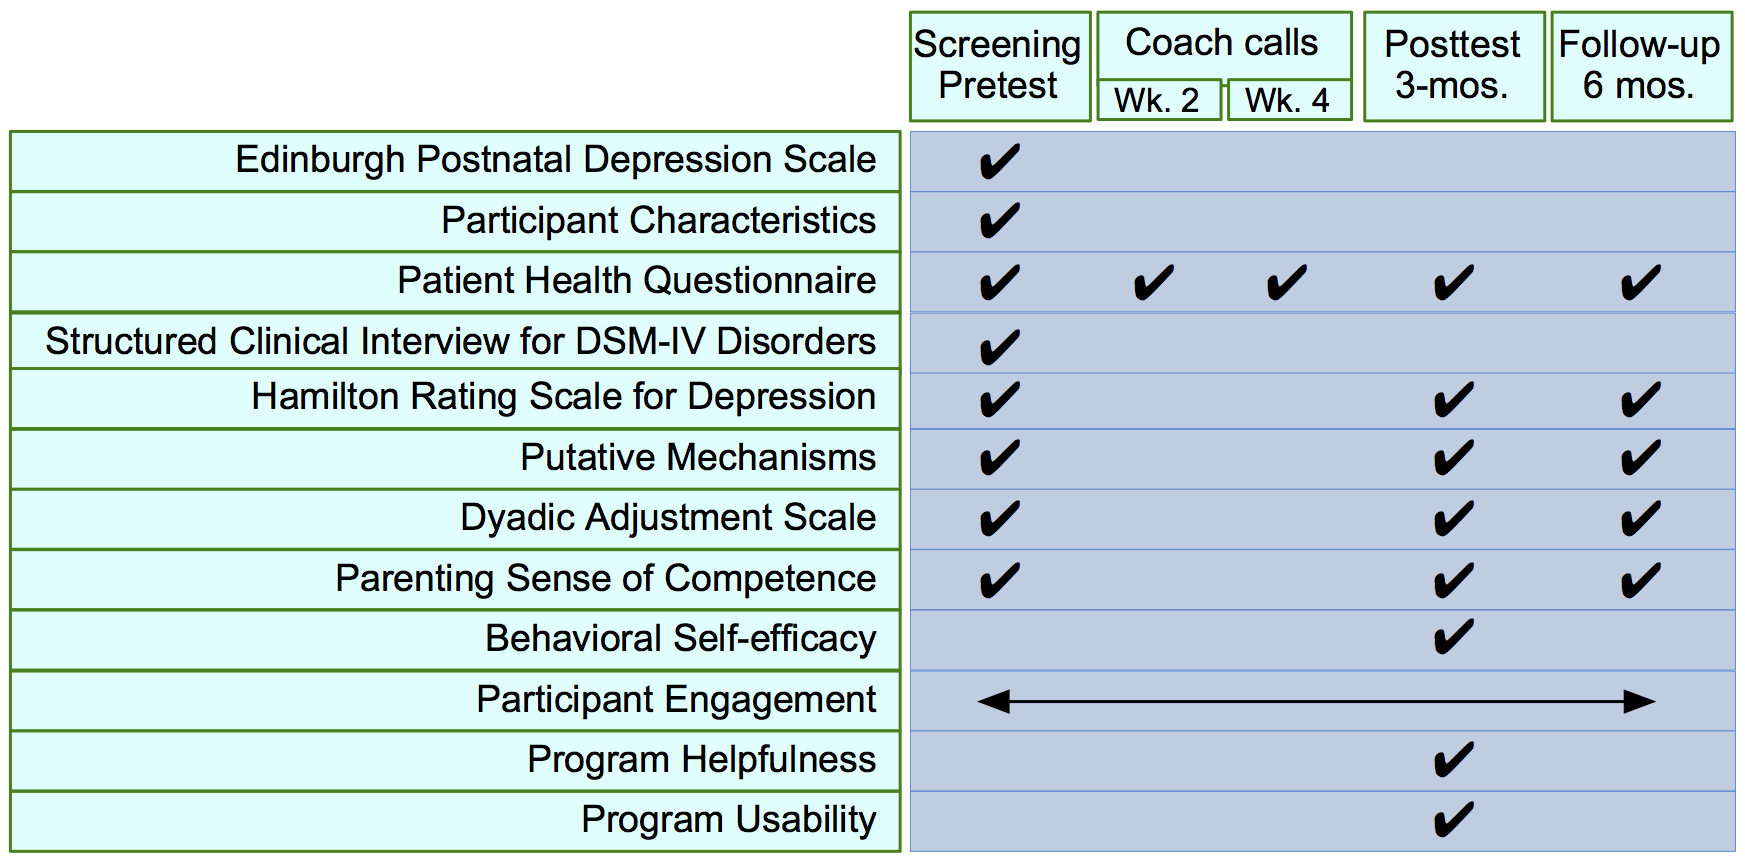Screen dimensions: 1745x858
Task: Select the Screening Pretest column header
Action: (999, 66)
